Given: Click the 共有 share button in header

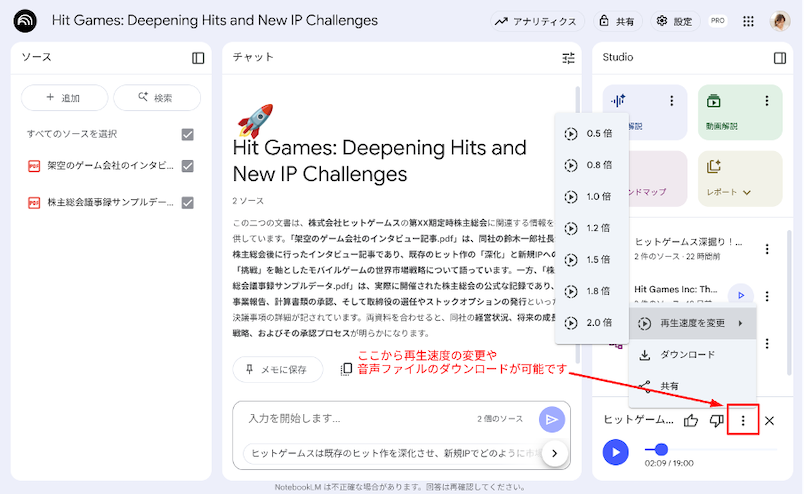Looking at the screenshot, I should 617,21.
